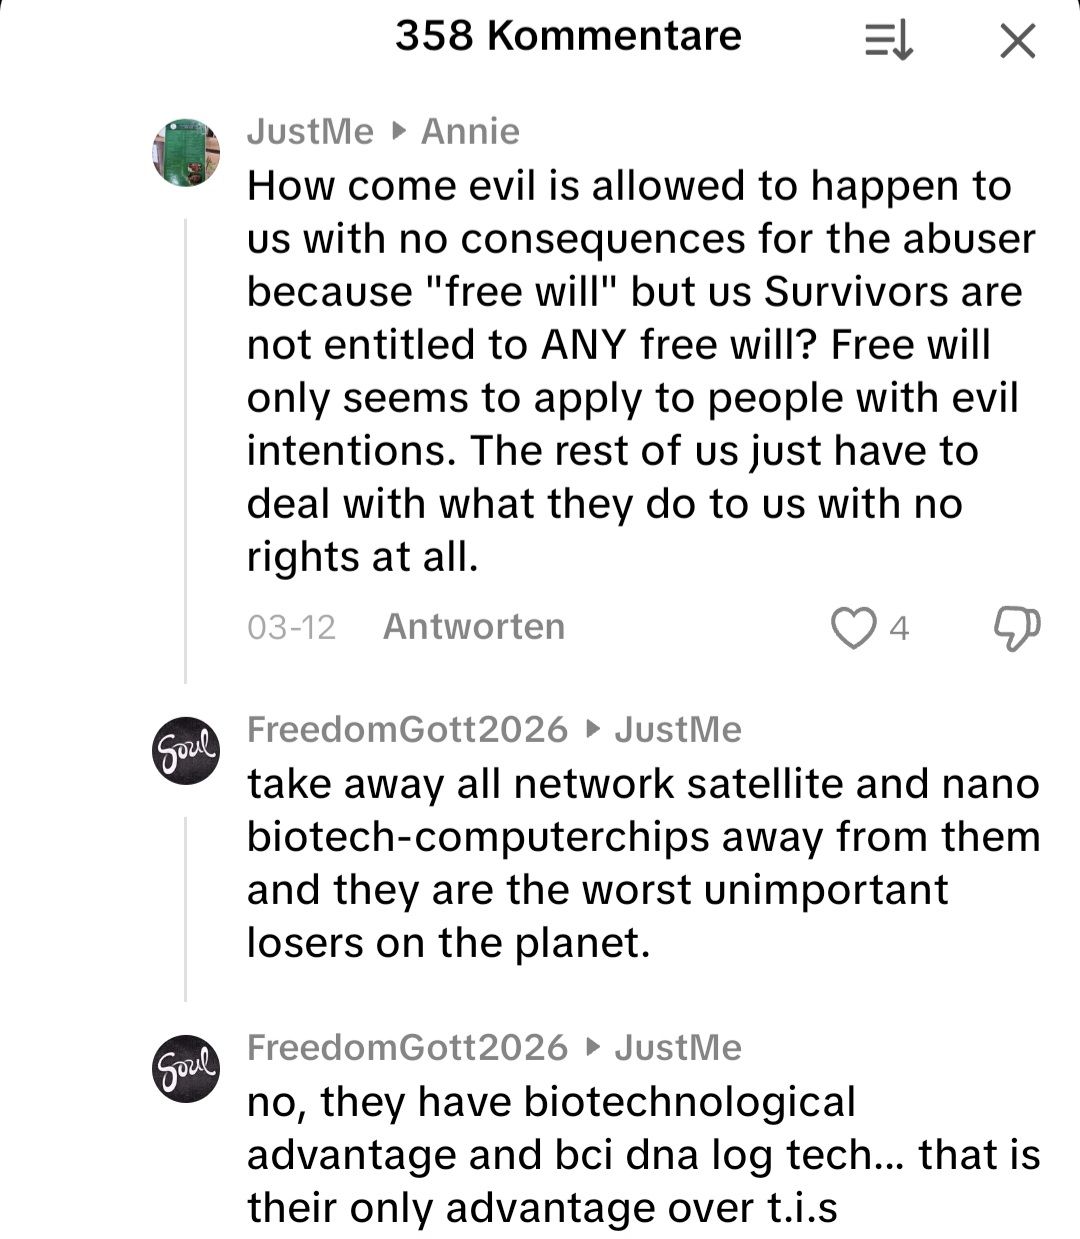Tap FreedomGott2026's avatar on the satellite comment
Screen dimensions: 1080x1239
[x=186, y=750]
